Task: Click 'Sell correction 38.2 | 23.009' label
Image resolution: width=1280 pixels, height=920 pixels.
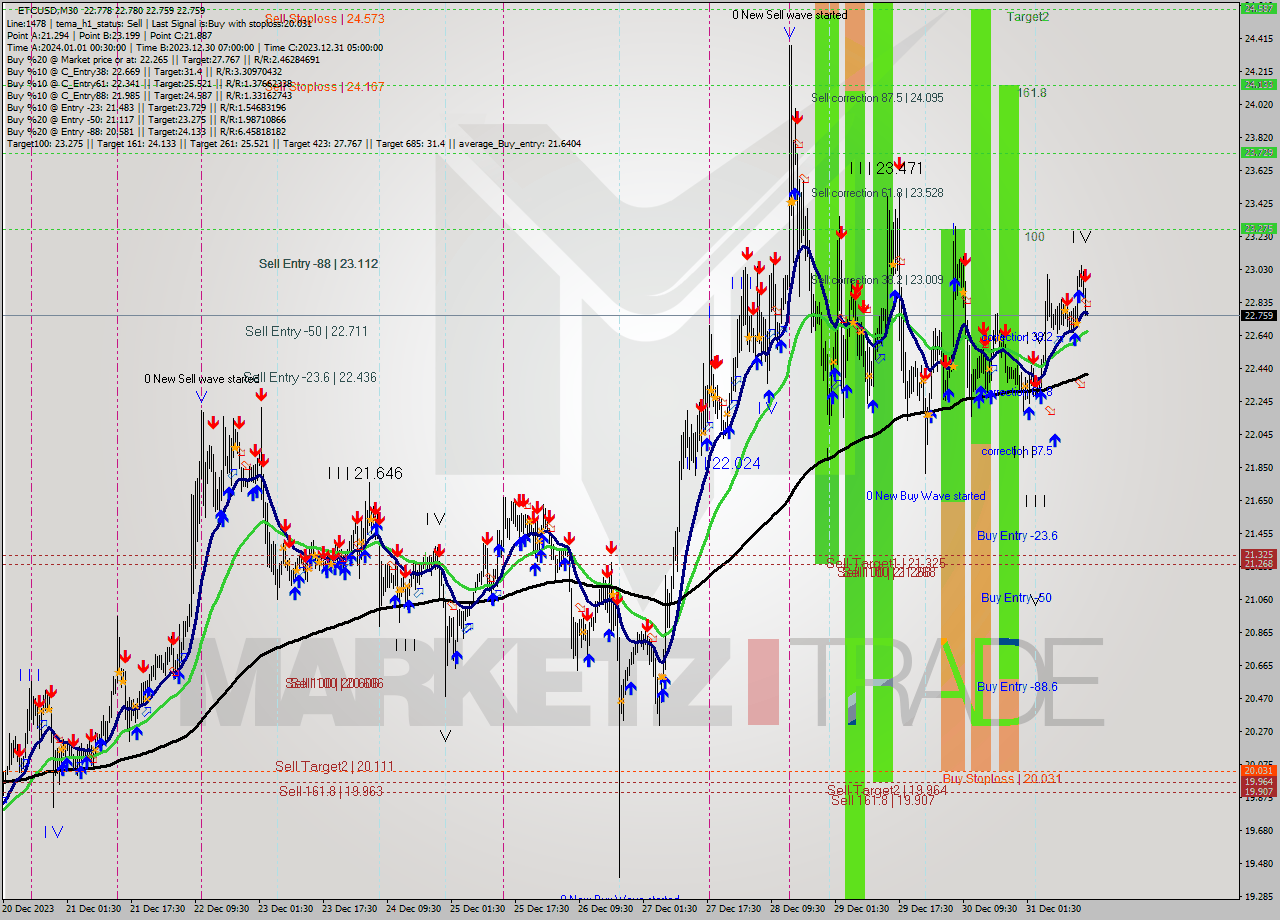Action: pos(877,280)
